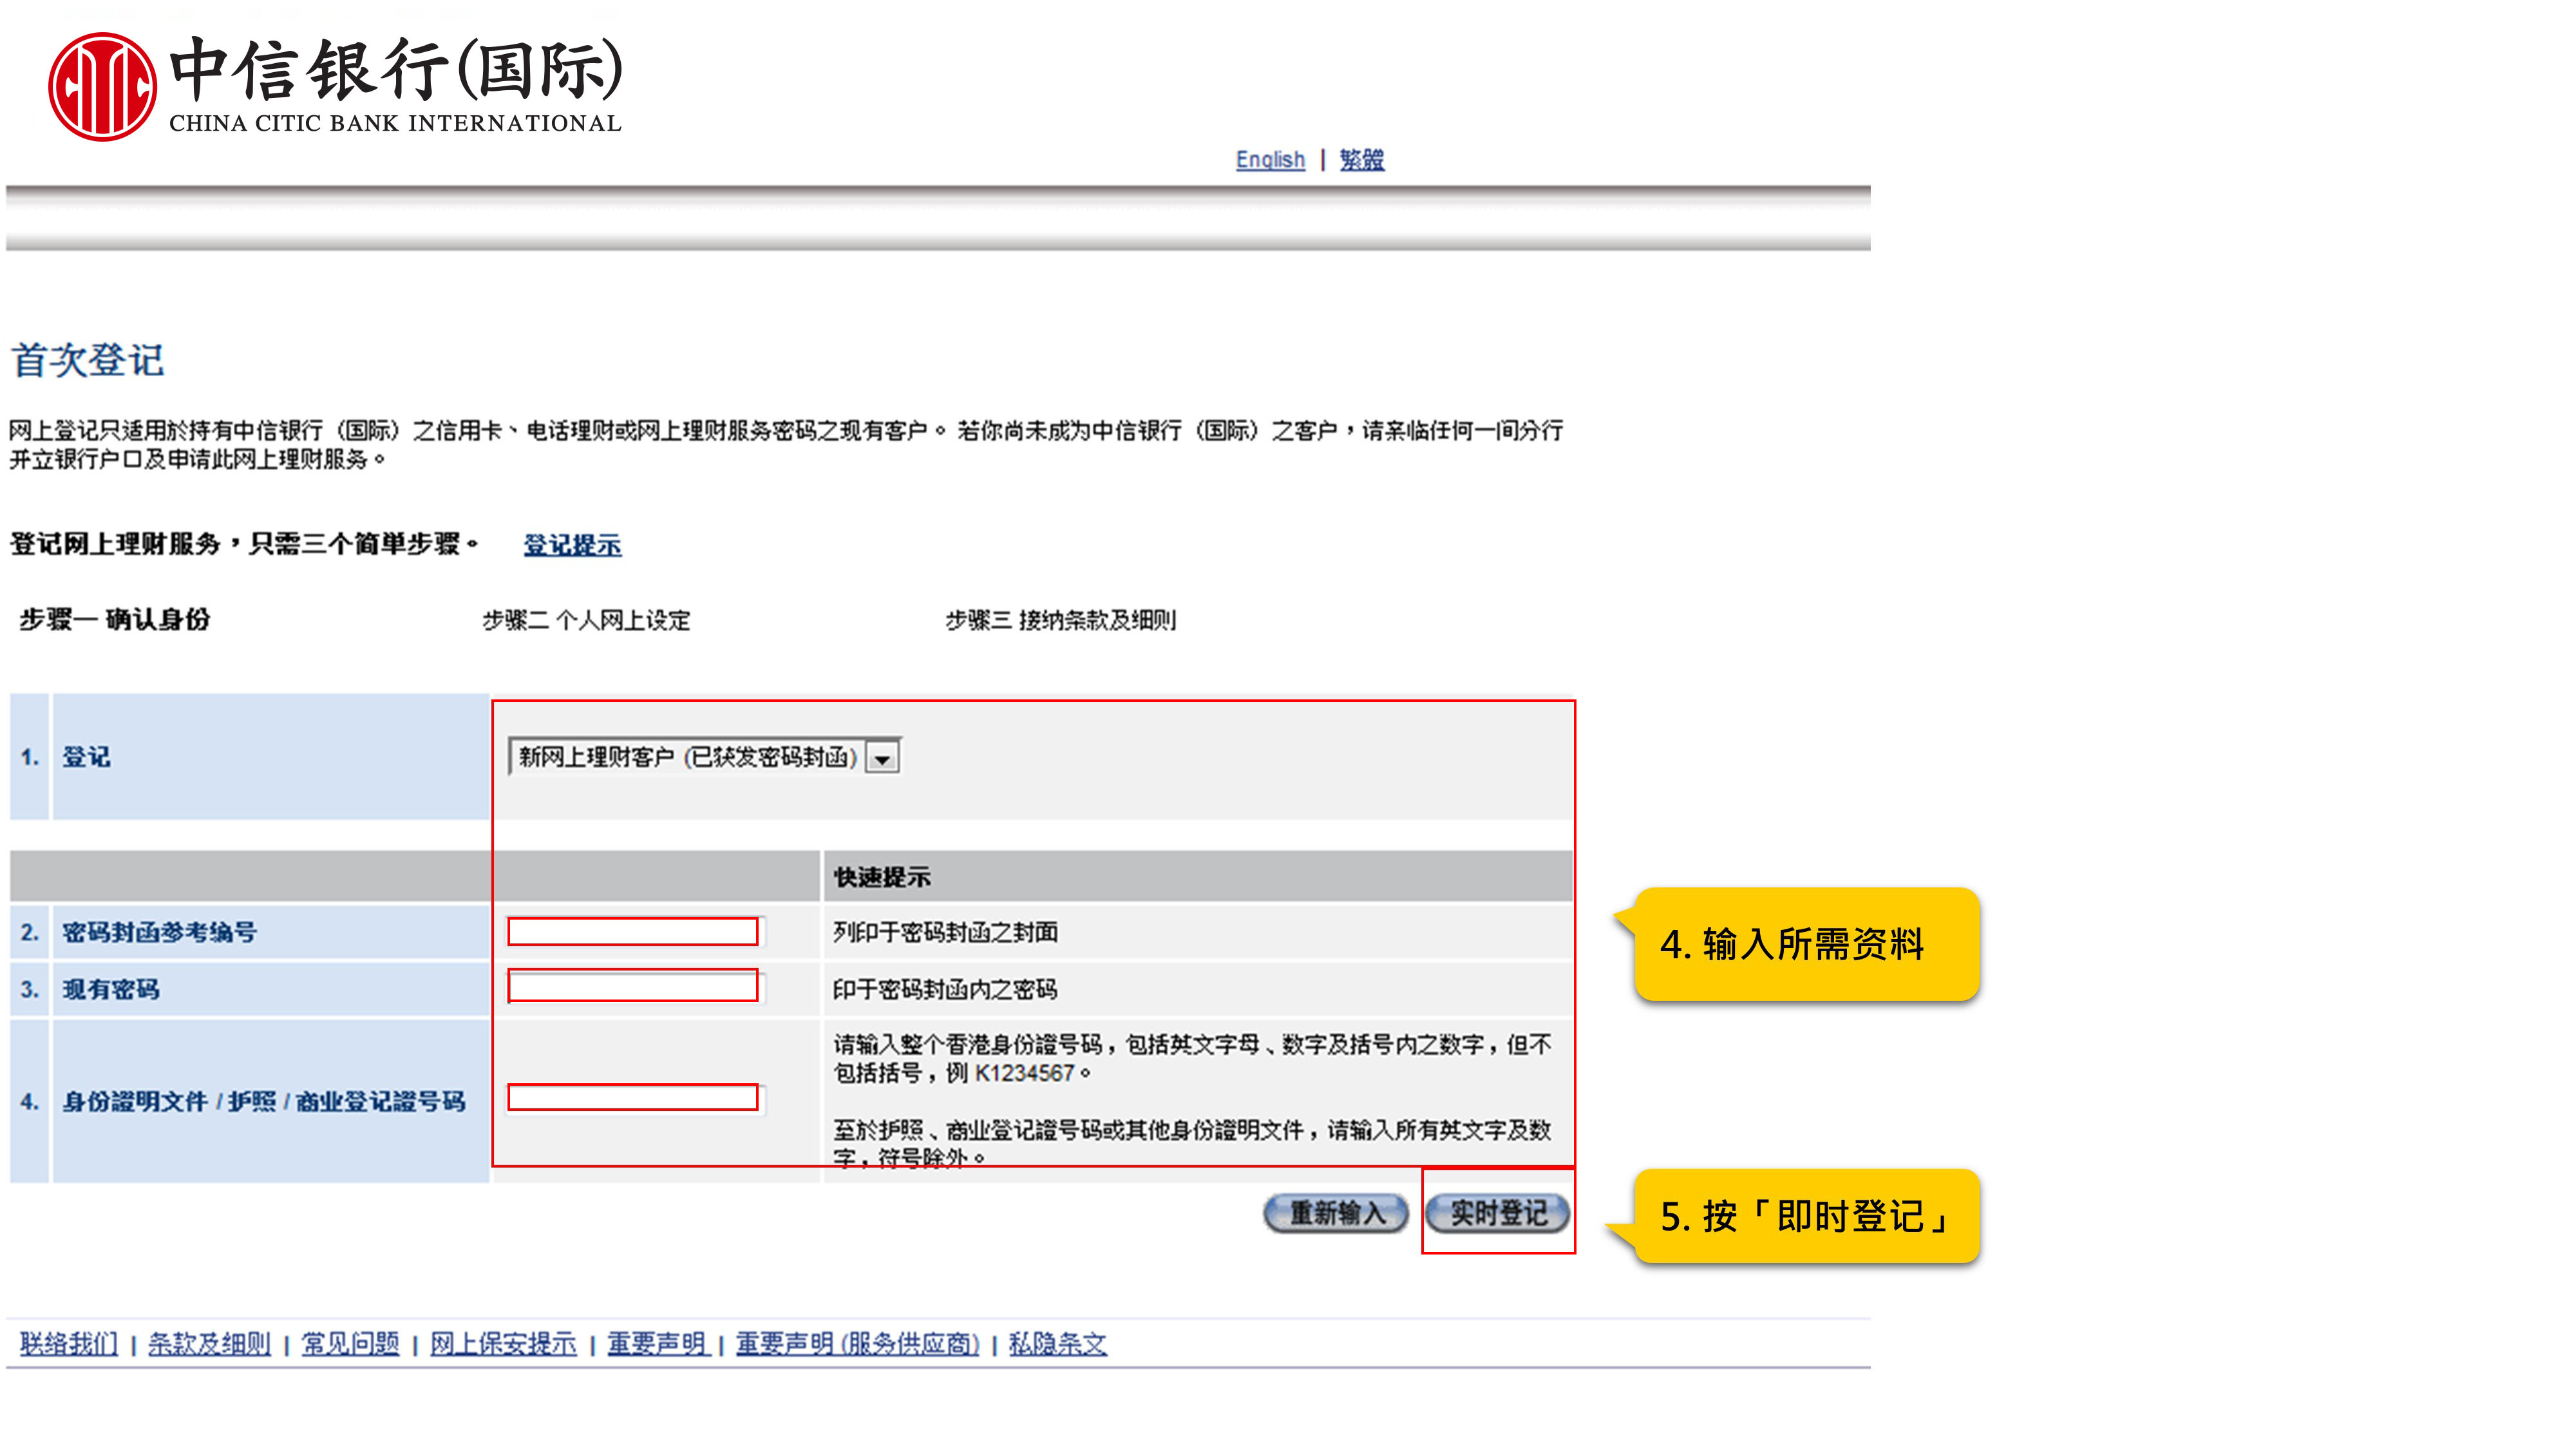Viewport: 2576px width, 1449px height.
Task: Focus the 现有密码 input field
Action: coord(633,986)
